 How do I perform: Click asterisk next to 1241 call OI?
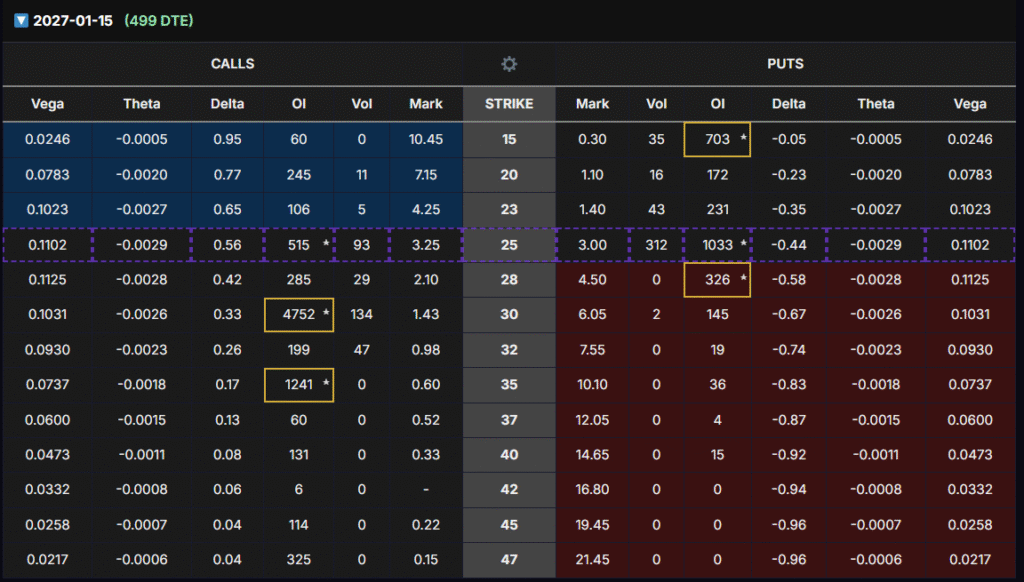pyautogui.click(x=325, y=385)
